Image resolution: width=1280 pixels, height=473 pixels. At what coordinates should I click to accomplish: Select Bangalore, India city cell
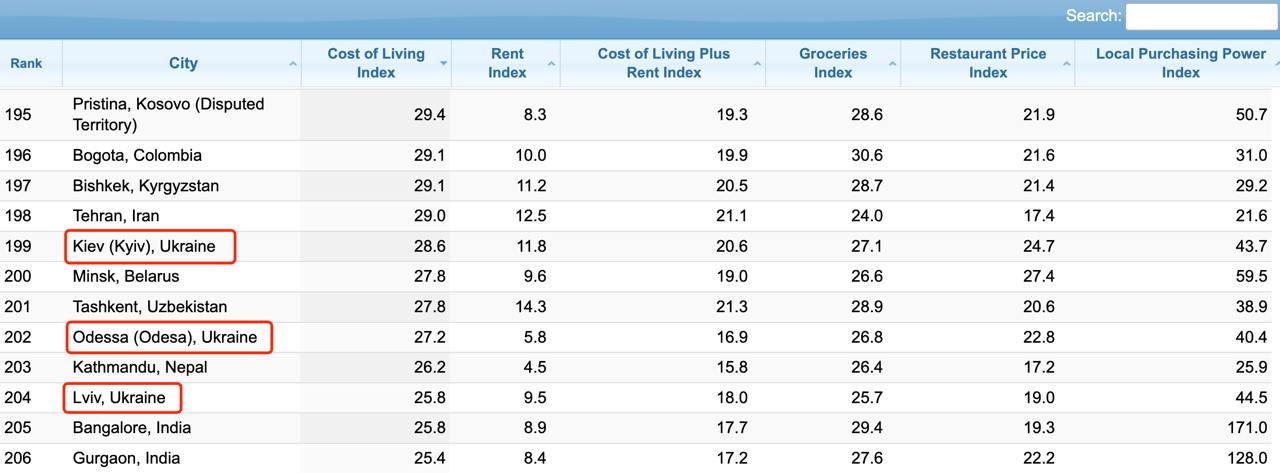pos(131,427)
